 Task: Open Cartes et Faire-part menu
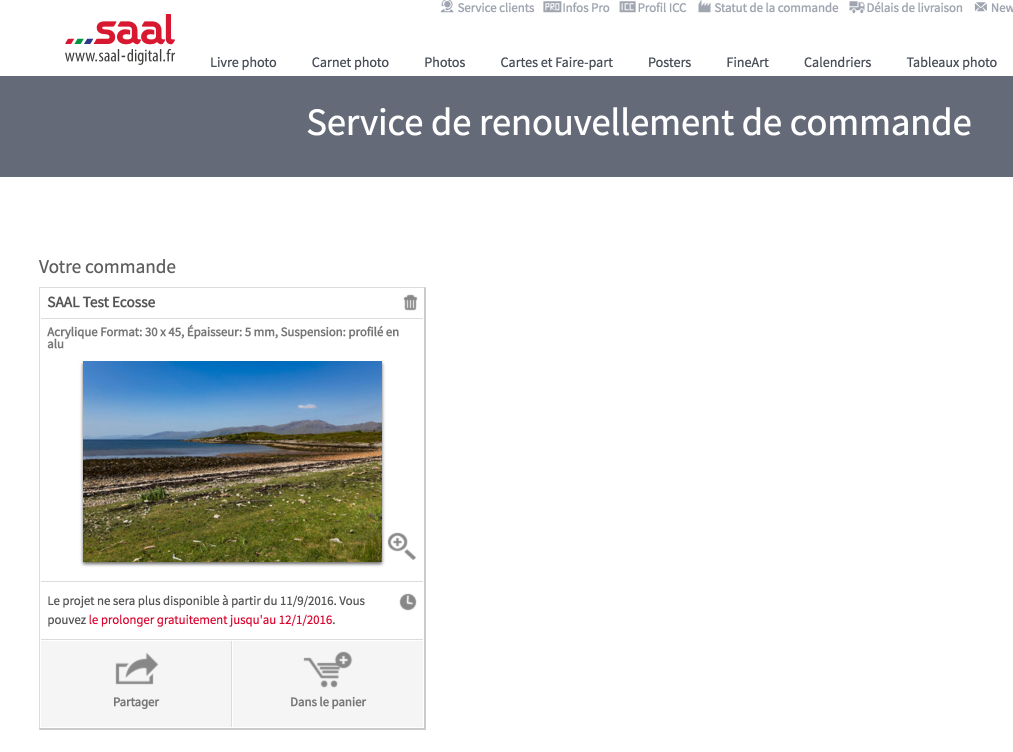(x=556, y=63)
